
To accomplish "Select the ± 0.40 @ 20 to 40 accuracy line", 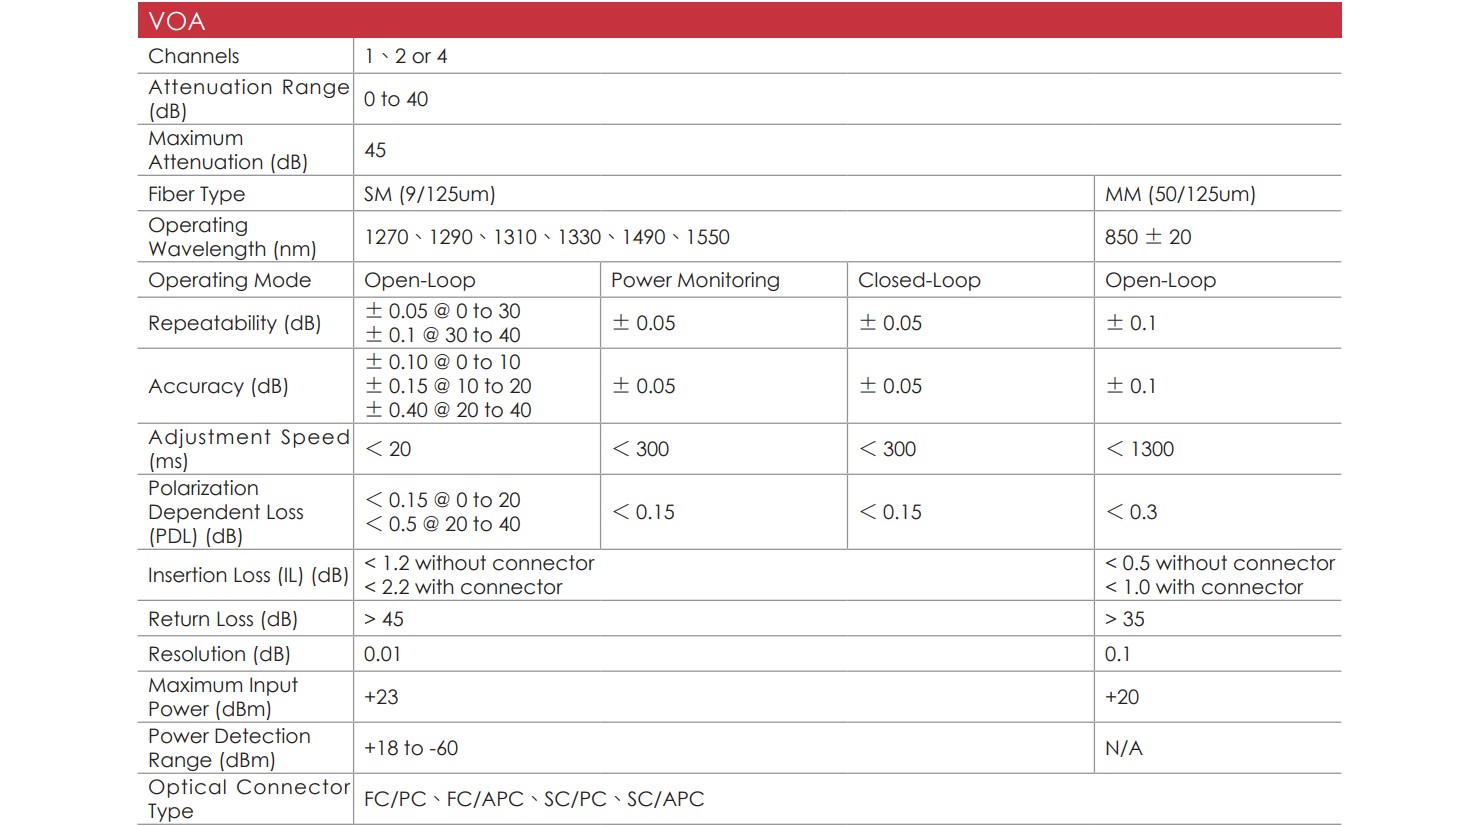I will [x=448, y=410].
